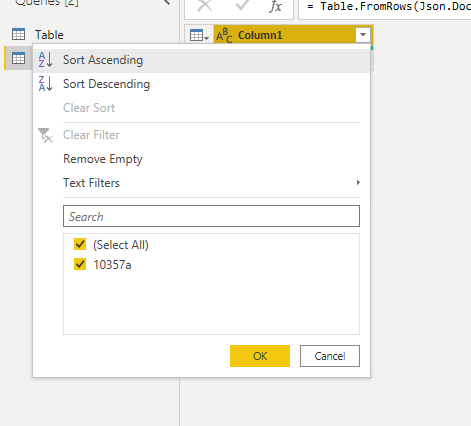
Task: Click into the filter Search box
Action: 211,216
